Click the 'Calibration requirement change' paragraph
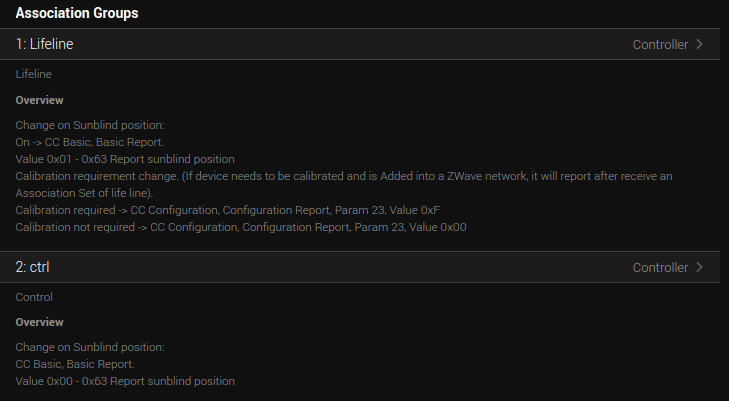This screenshot has height=401, width=729. point(344,184)
